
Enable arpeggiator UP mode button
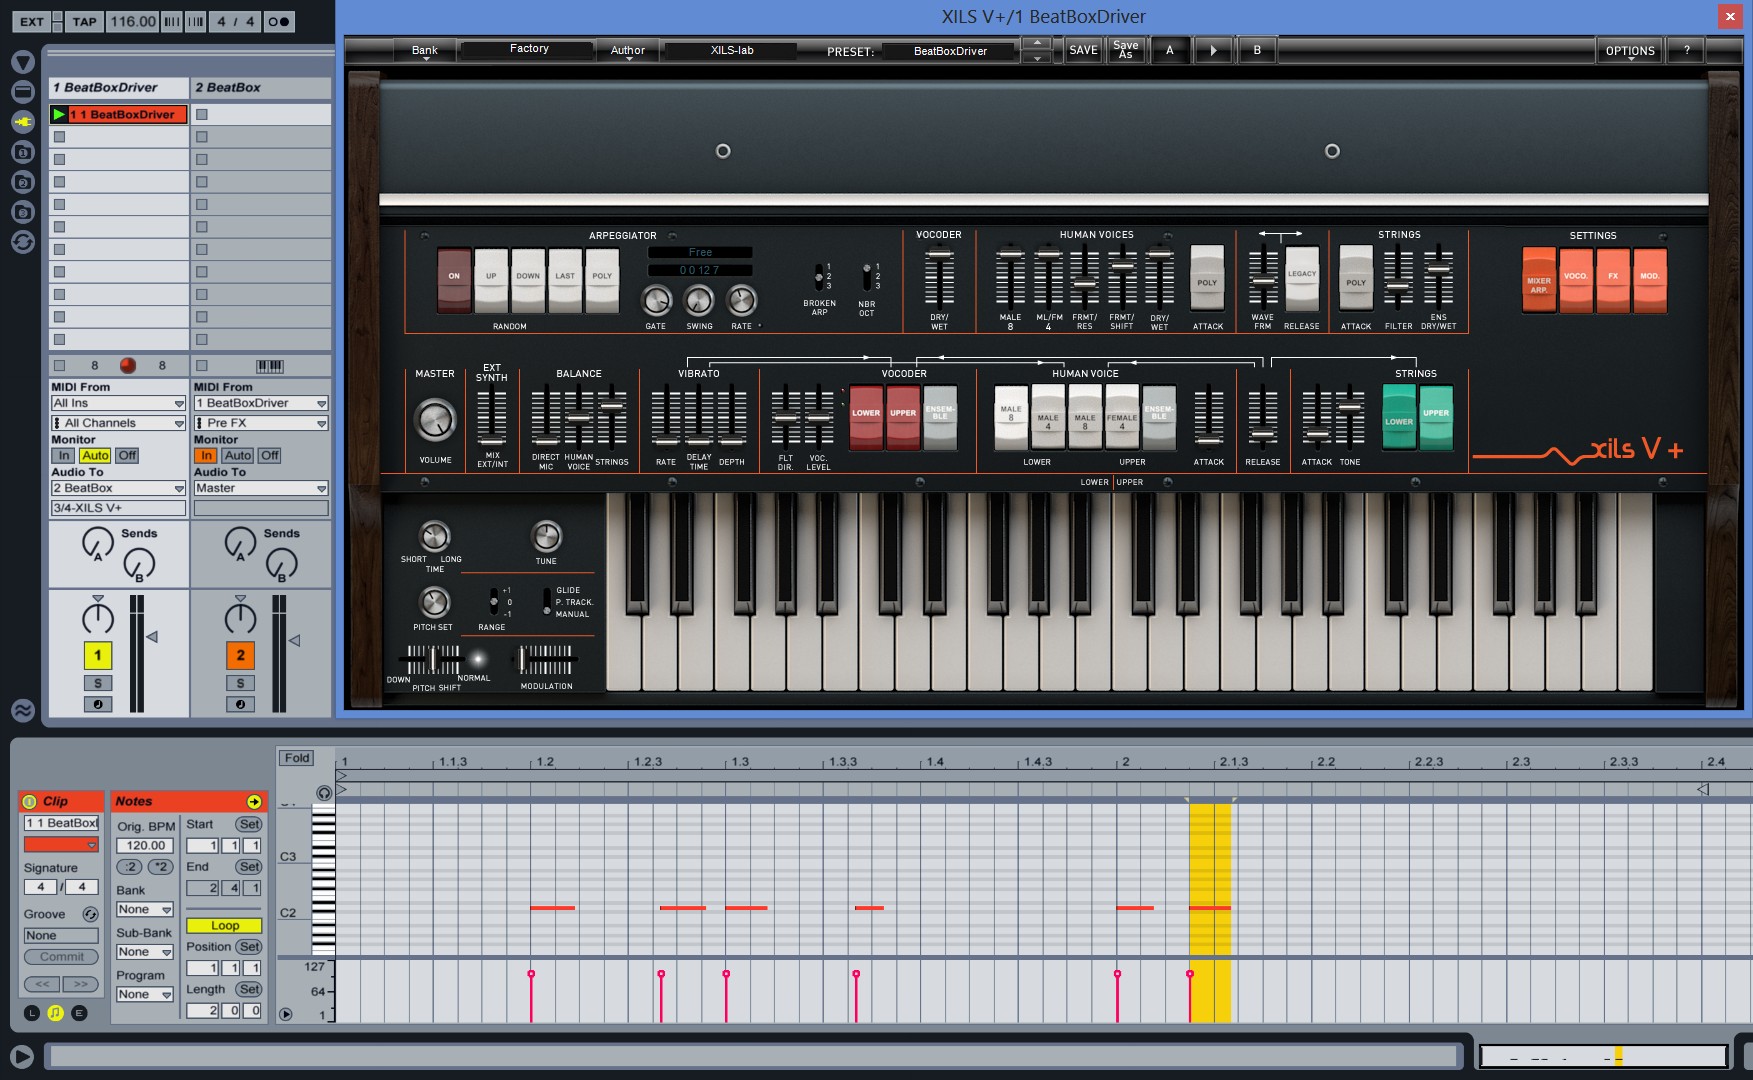pos(491,280)
